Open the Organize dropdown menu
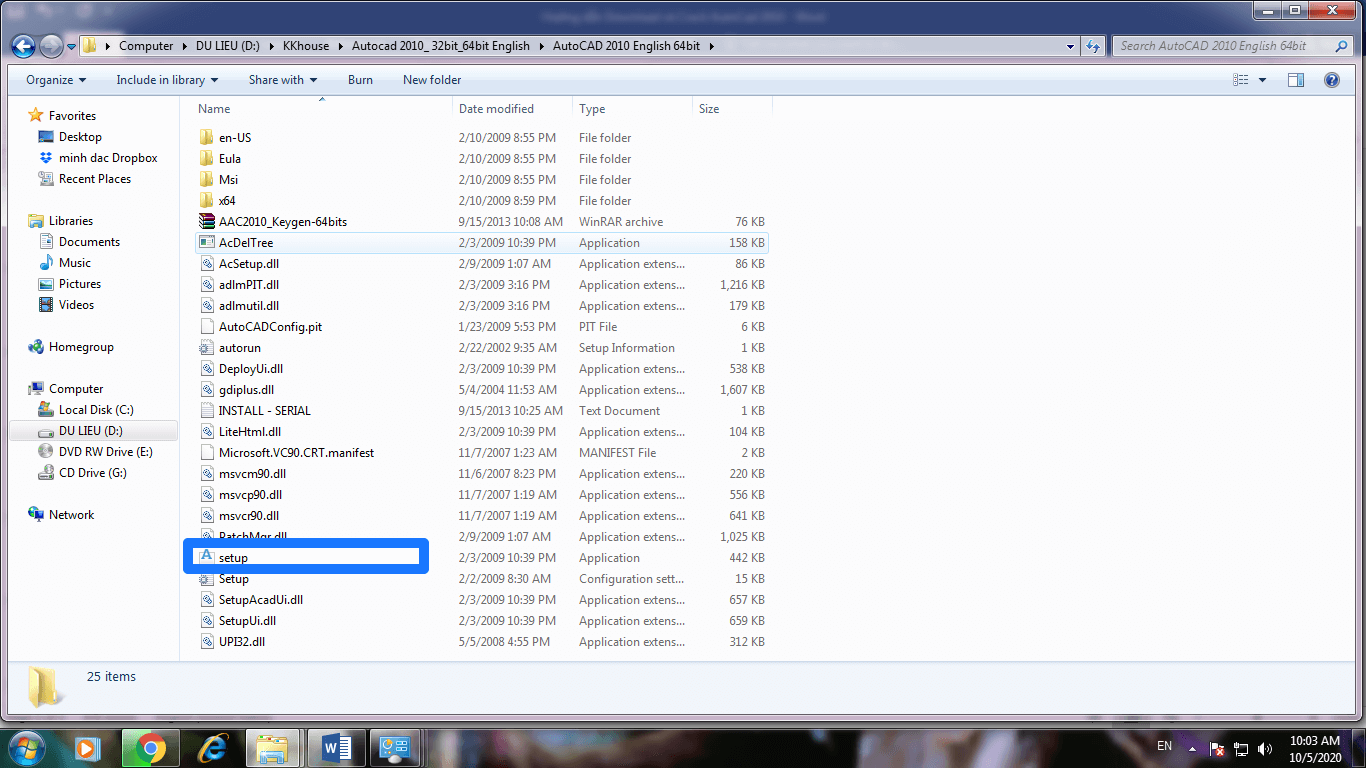Image resolution: width=1366 pixels, height=768 pixels. (56, 80)
